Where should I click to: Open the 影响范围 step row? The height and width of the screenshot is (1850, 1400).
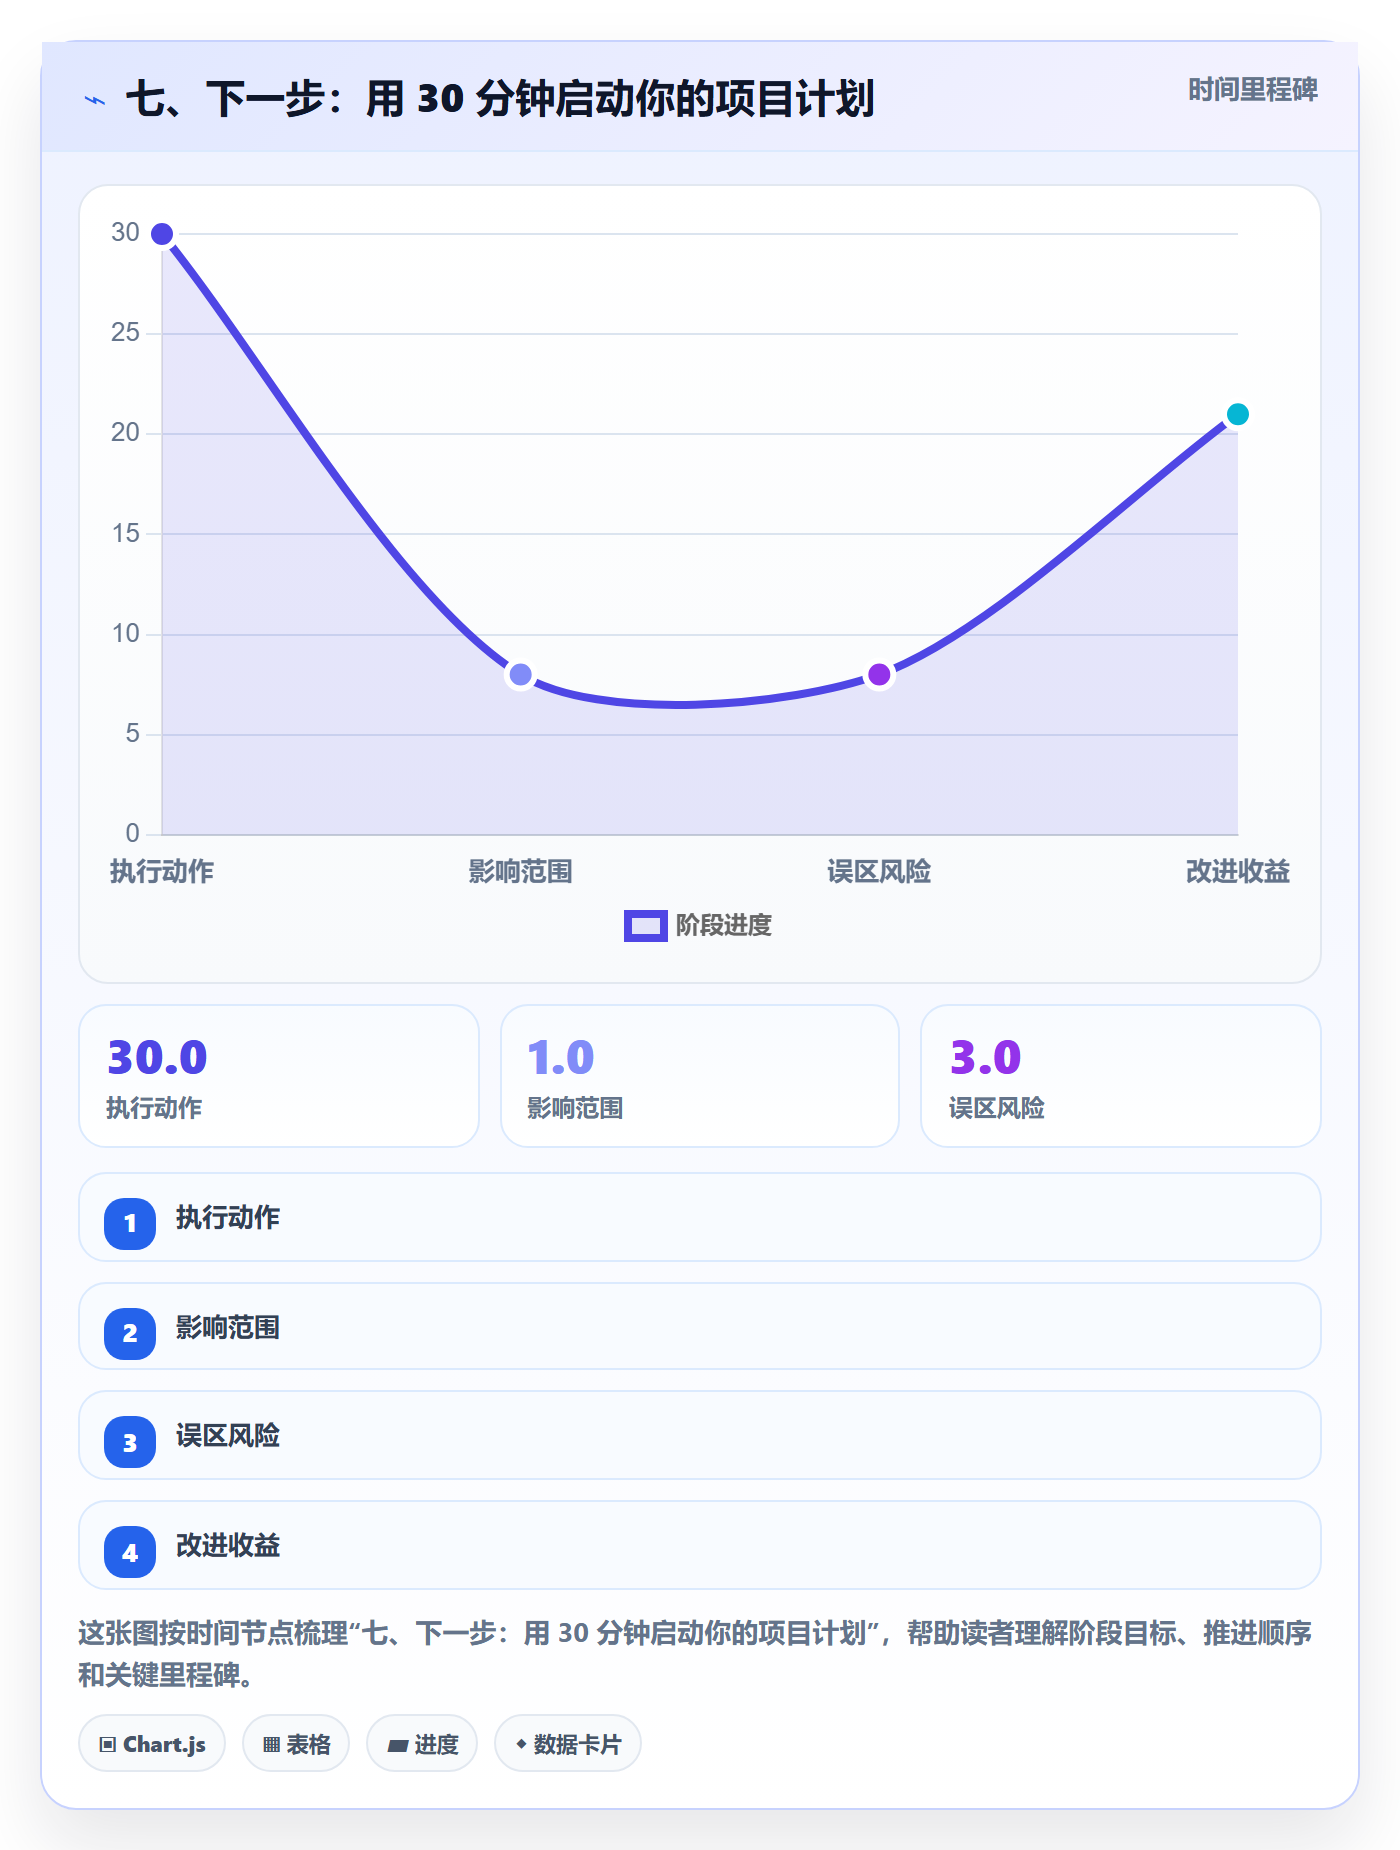(700, 1326)
